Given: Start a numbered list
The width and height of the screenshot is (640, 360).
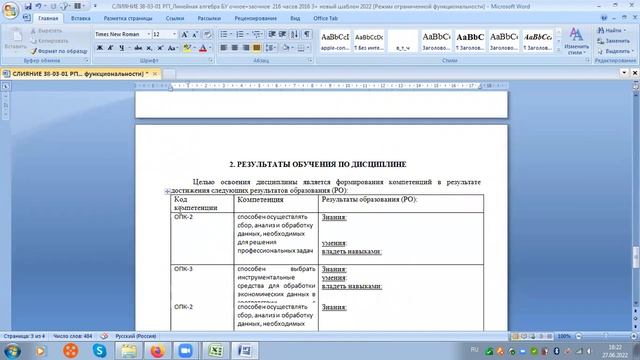Looking at the screenshot, I should pyautogui.click(x=240, y=34).
